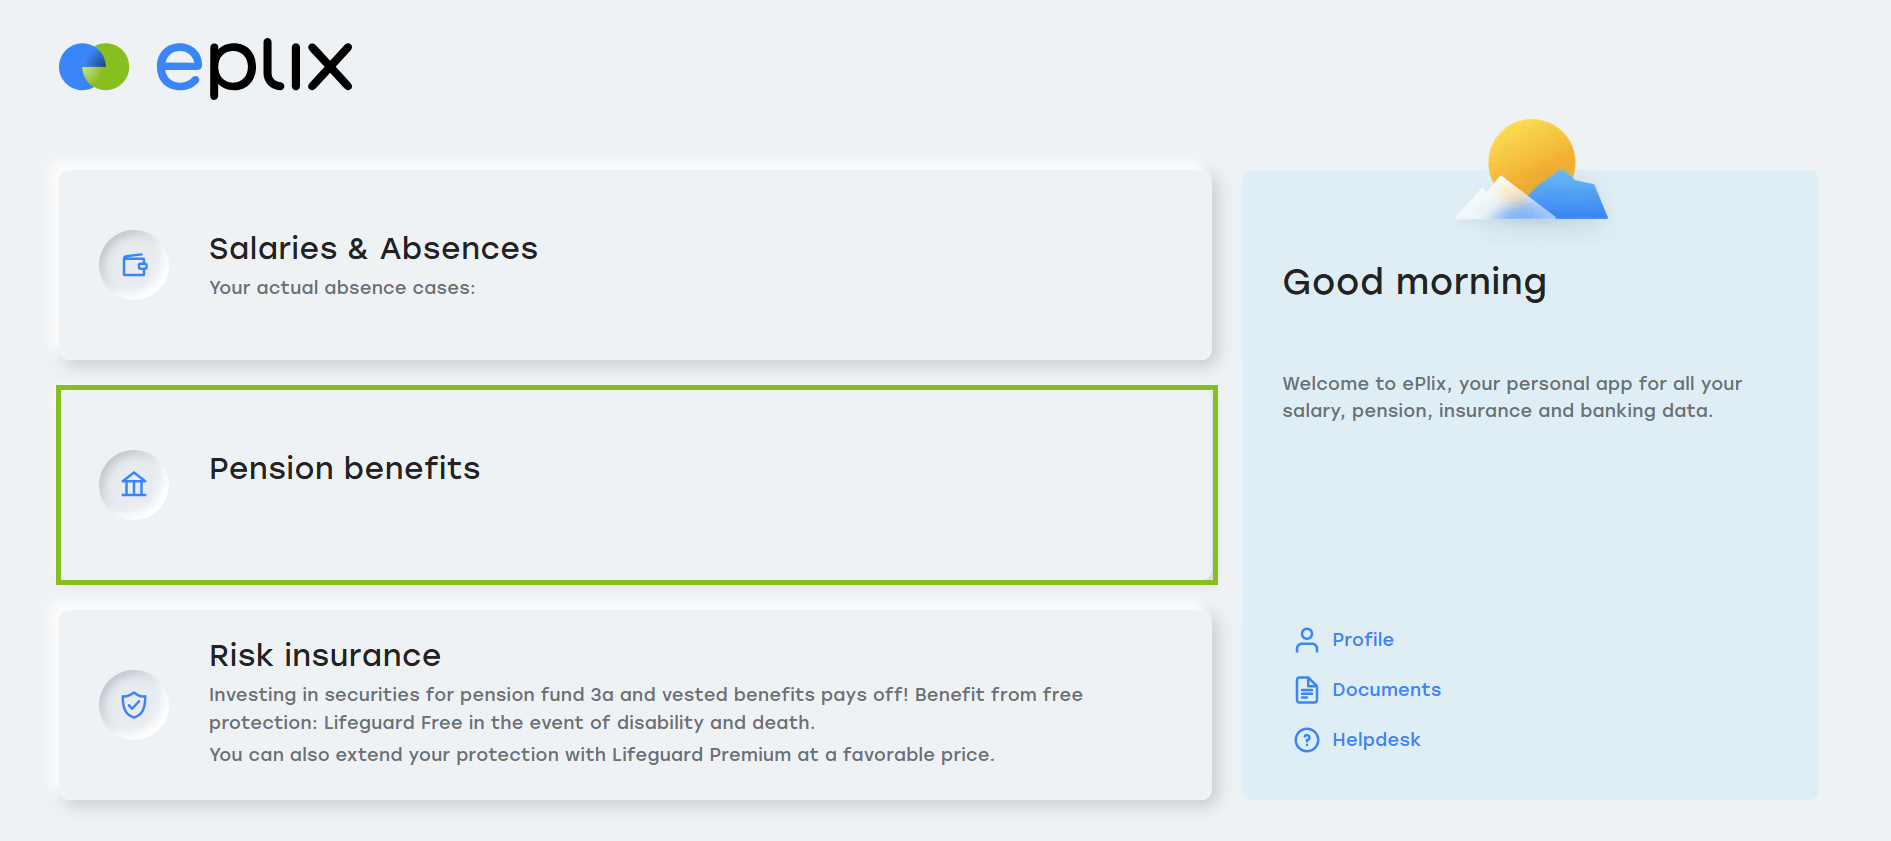This screenshot has width=1891, height=841.
Task: Click the question mark Helpdesk icon
Action: coord(1307,740)
